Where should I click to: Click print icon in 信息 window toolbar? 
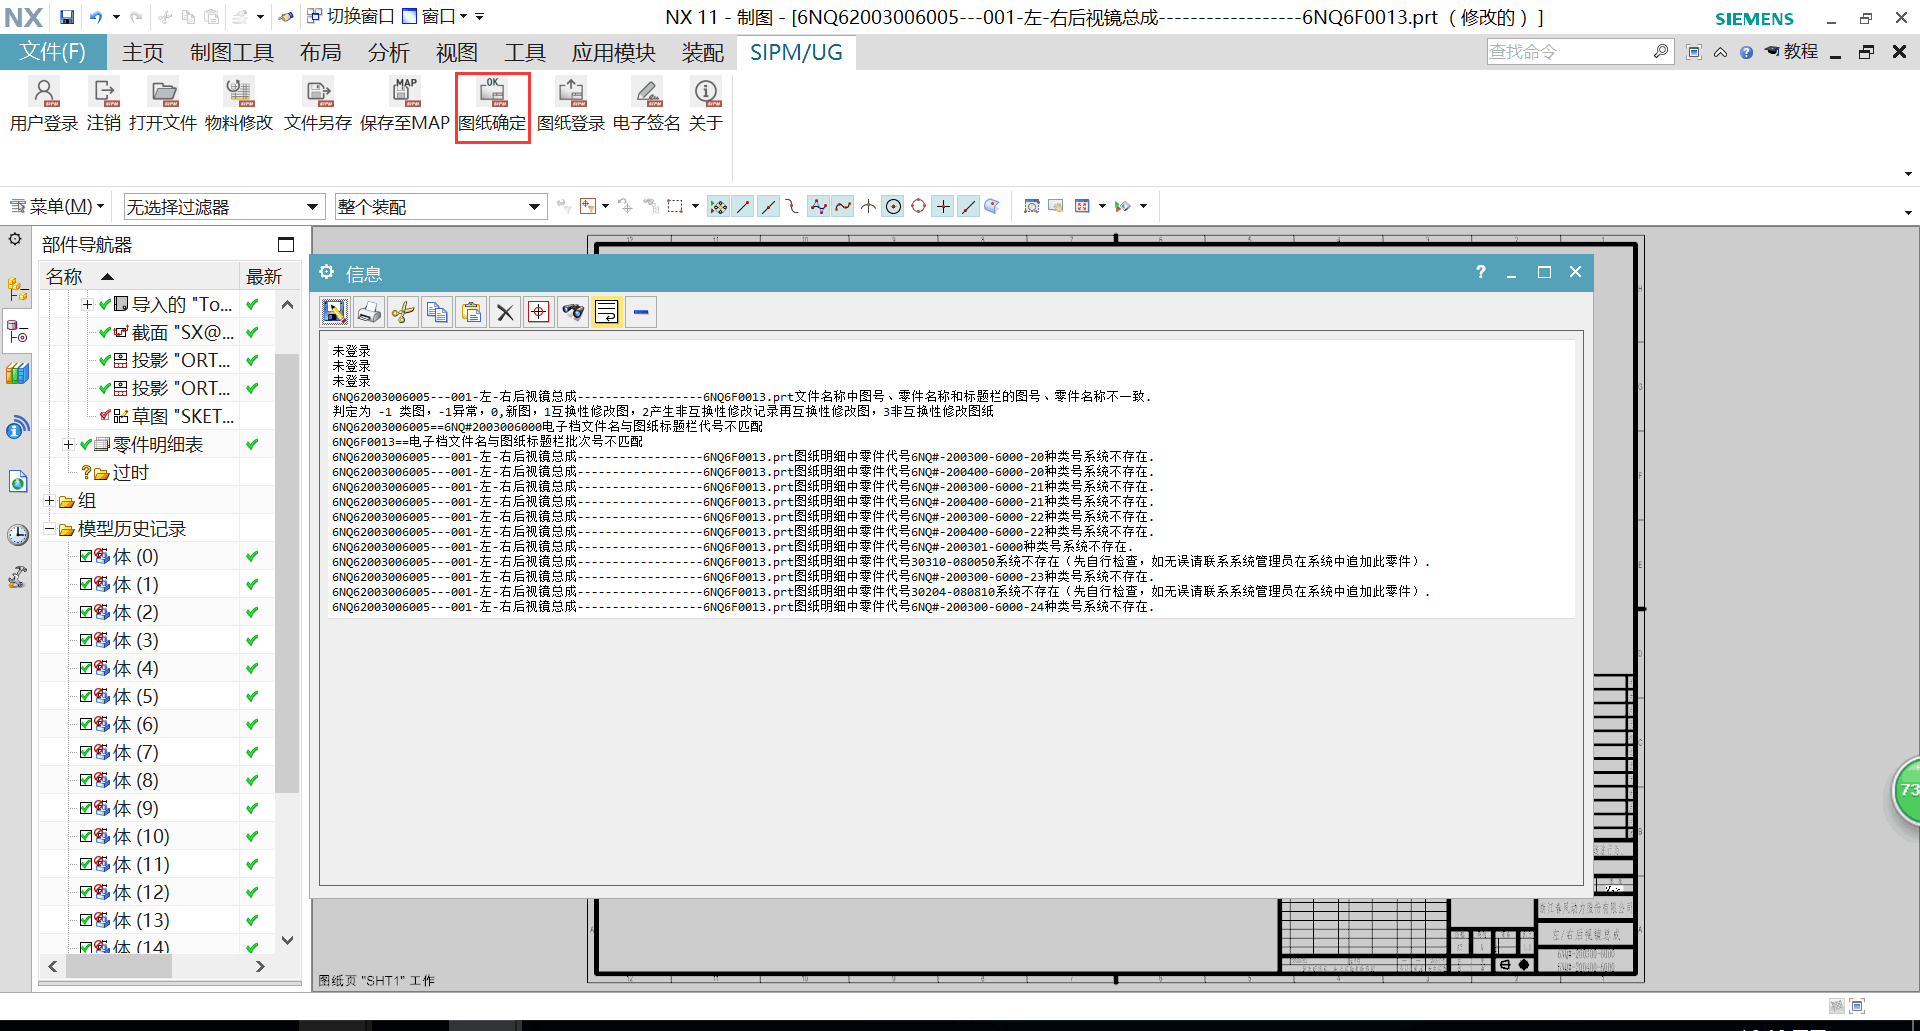pyautogui.click(x=369, y=313)
